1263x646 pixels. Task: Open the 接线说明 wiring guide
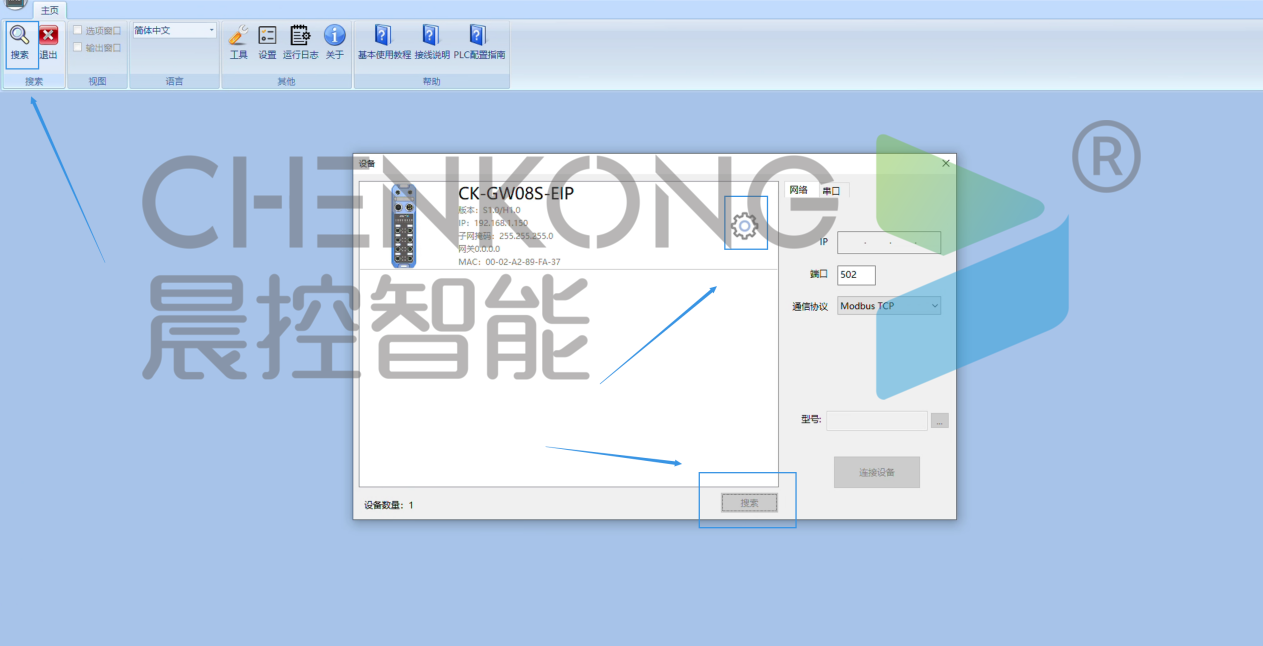(431, 36)
